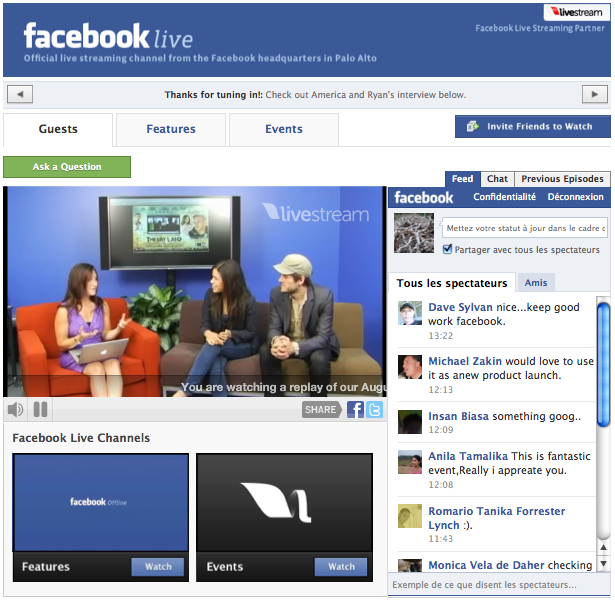Screen dimensions: 615x601
Task: Select the Feed tab
Action: pos(462,179)
